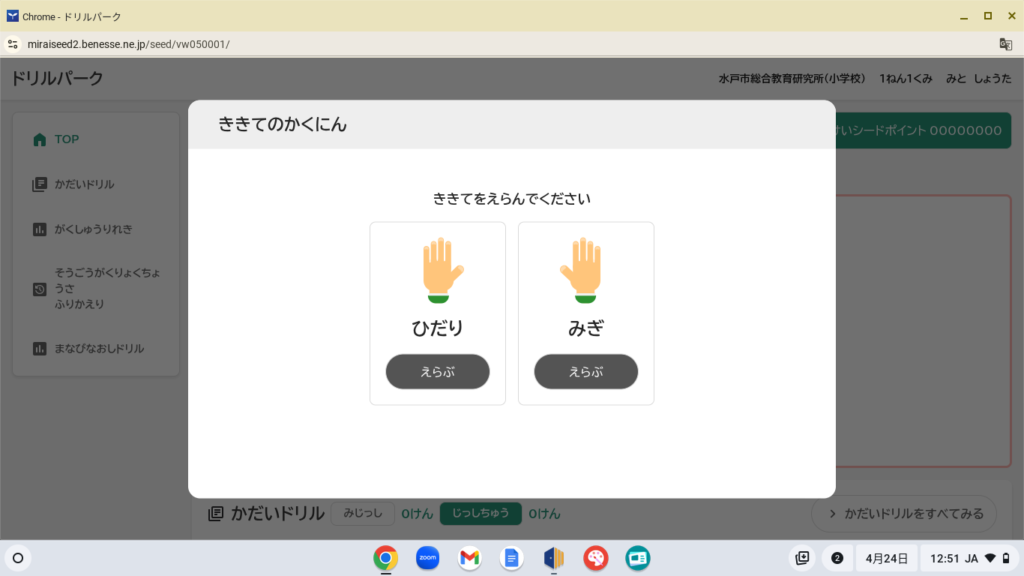
Task: Click the 0けん count after じっしちゅう
Action: point(545,514)
